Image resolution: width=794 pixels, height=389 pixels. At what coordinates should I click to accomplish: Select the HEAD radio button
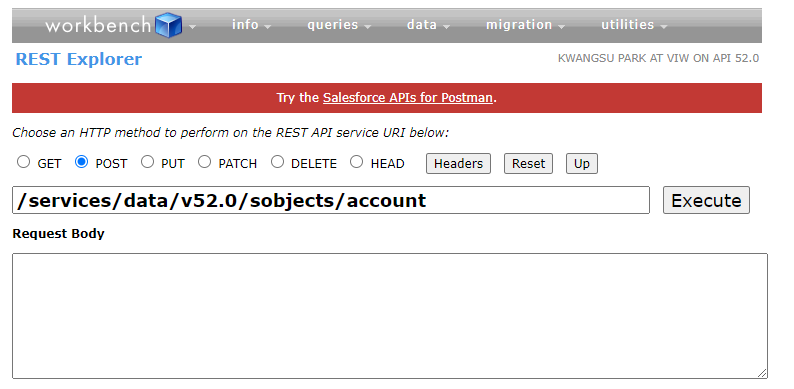click(x=357, y=162)
